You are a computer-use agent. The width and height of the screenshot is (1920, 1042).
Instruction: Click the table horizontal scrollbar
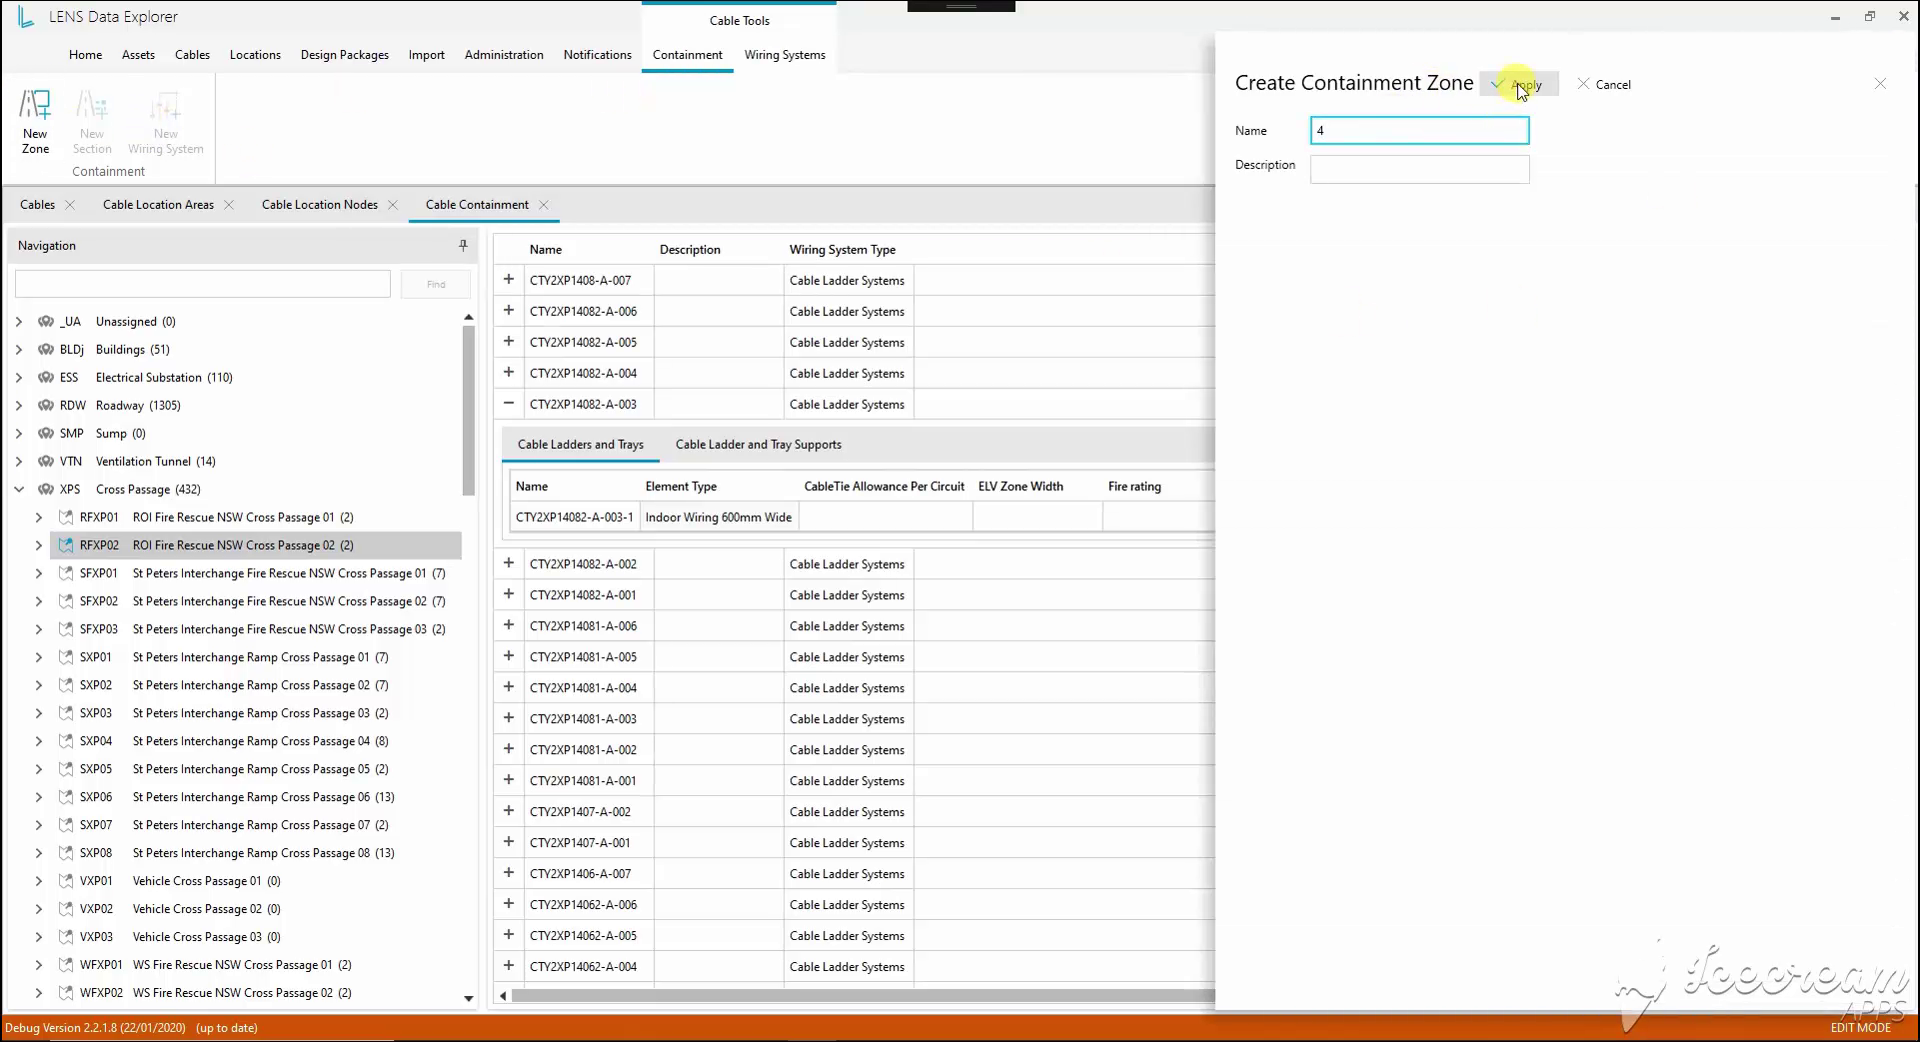(x=862, y=996)
